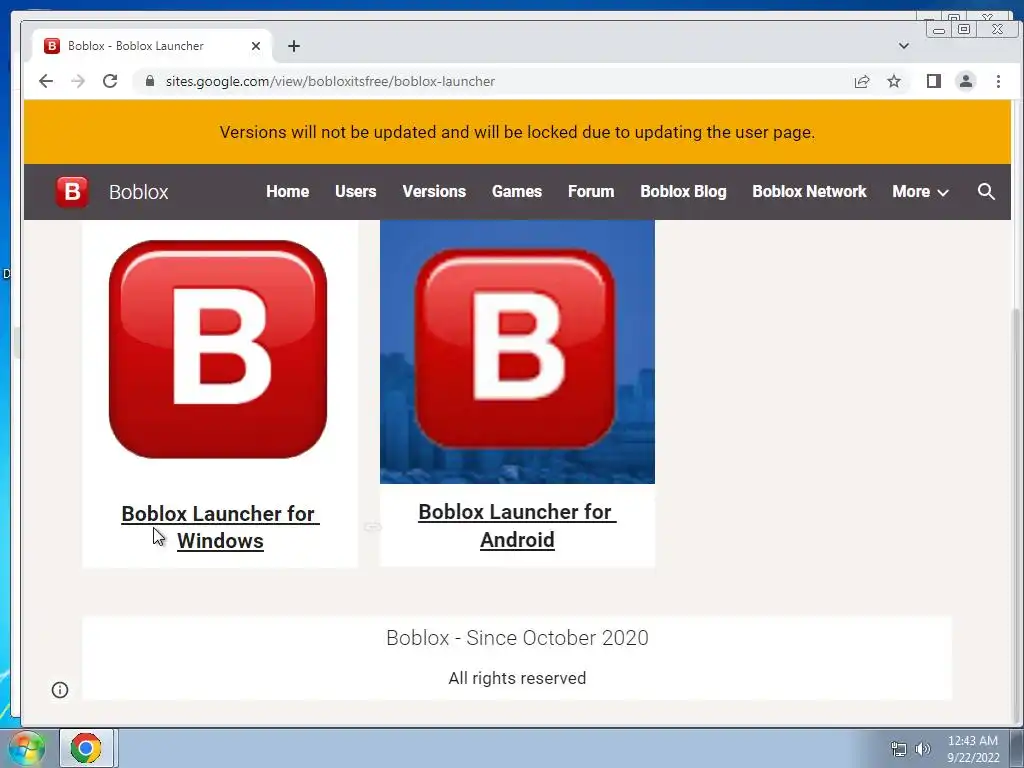This screenshot has width=1024, height=768.
Task: Open Chrome's three-dot menu
Action: [x=998, y=81]
